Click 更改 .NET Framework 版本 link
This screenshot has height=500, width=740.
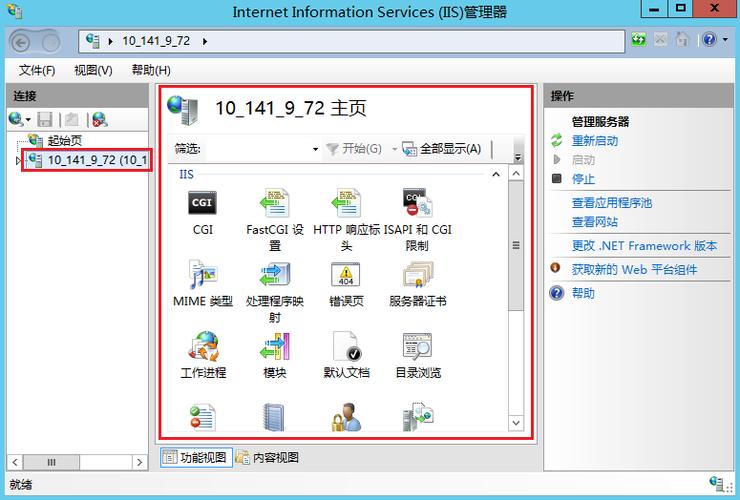click(x=644, y=246)
